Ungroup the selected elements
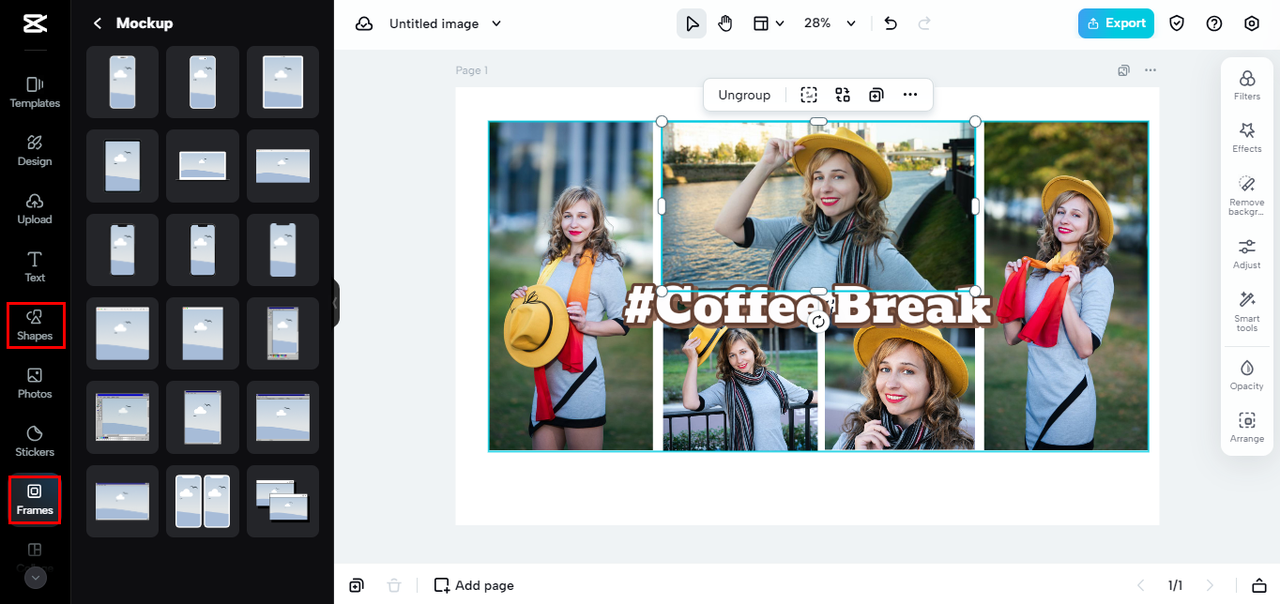The height and width of the screenshot is (604, 1280). point(743,94)
